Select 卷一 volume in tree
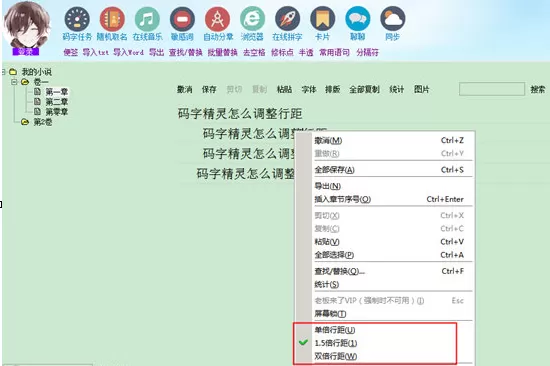The width and height of the screenshot is (550, 366). [x=41, y=82]
